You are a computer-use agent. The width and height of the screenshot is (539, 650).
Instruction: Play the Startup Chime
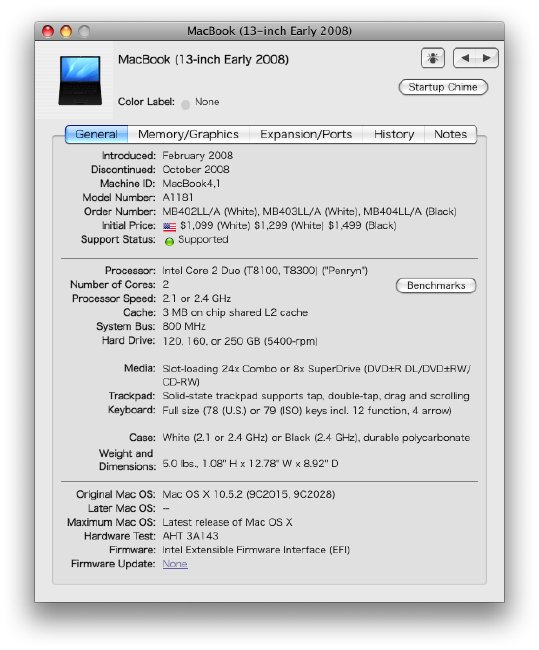pos(443,87)
